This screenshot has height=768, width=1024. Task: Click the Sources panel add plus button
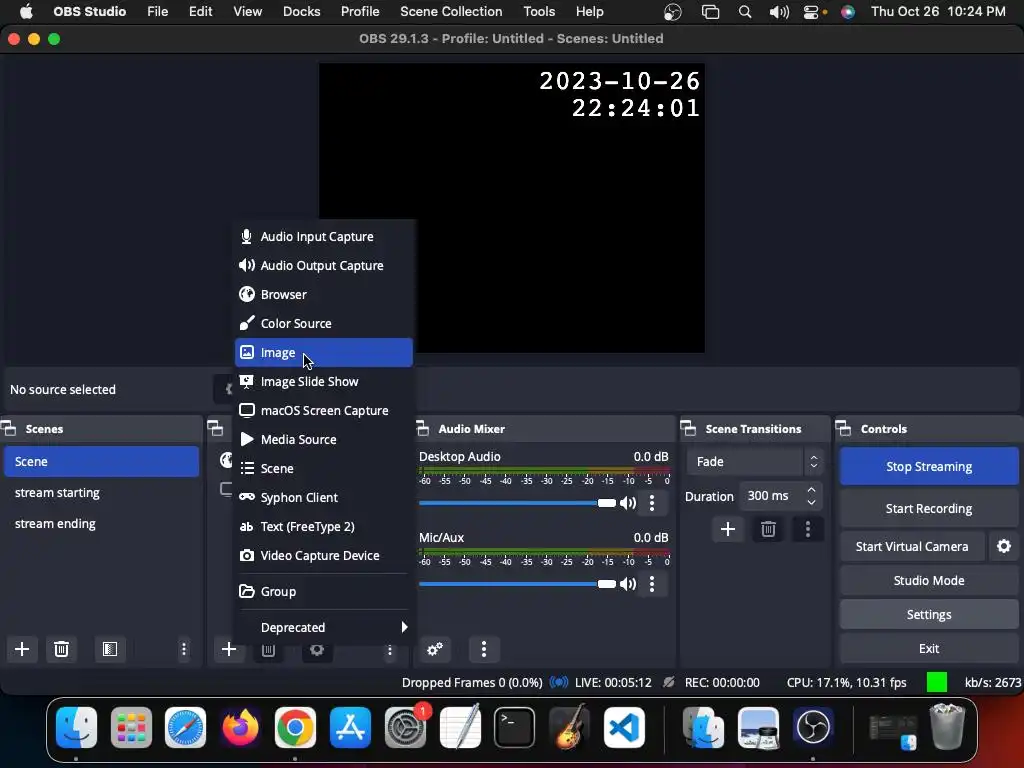click(229, 649)
